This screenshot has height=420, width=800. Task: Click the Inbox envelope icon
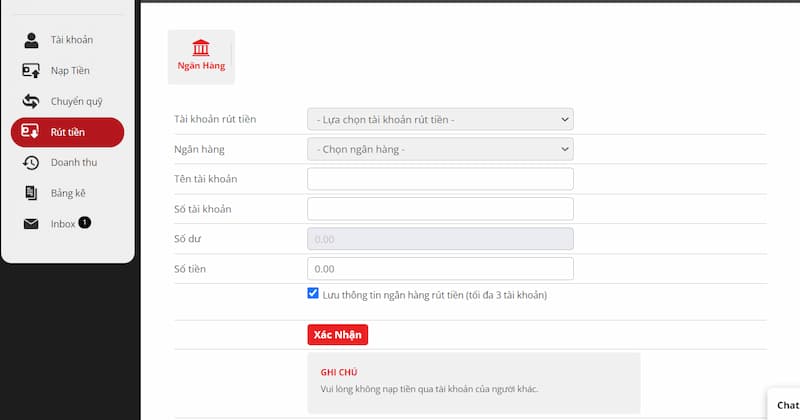pos(31,224)
